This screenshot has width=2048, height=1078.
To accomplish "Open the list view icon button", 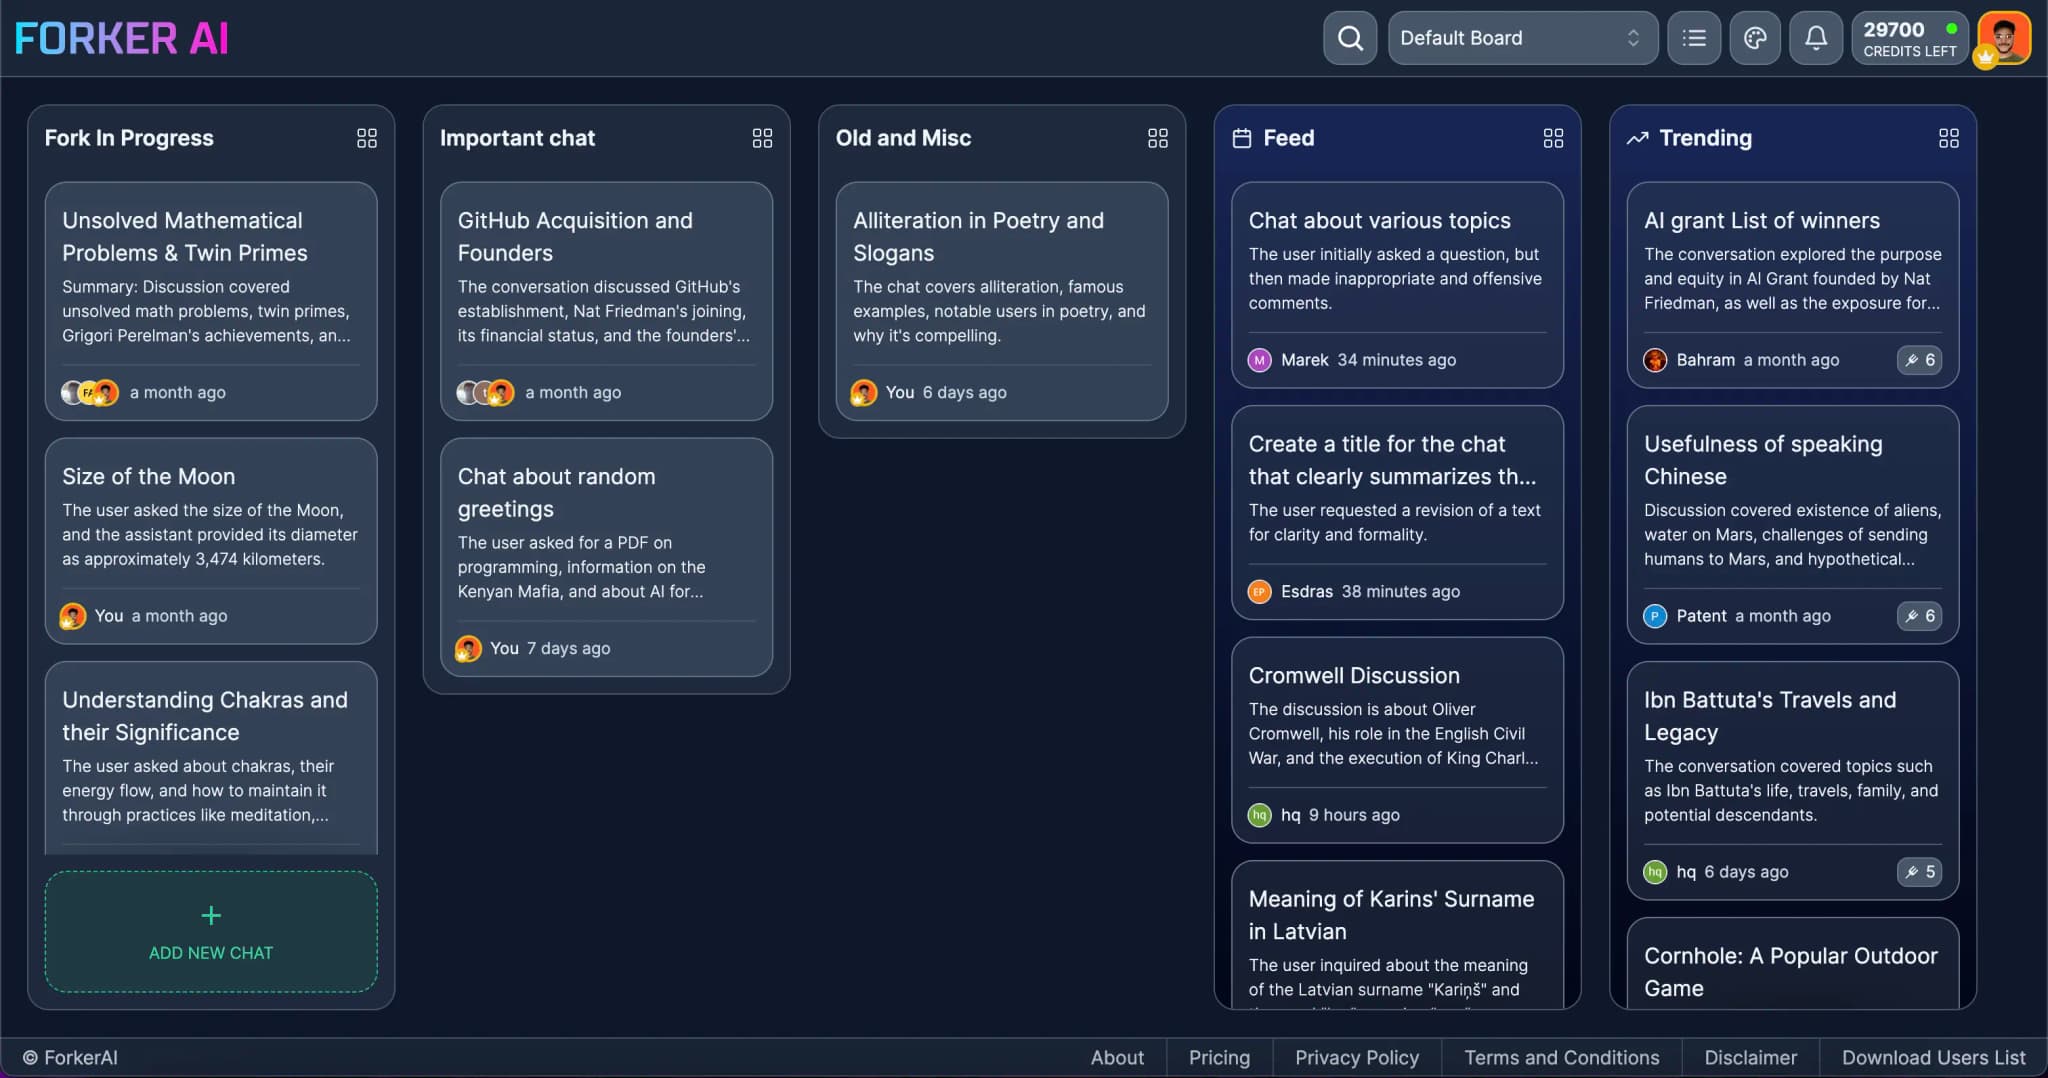I will tap(1694, 39).
